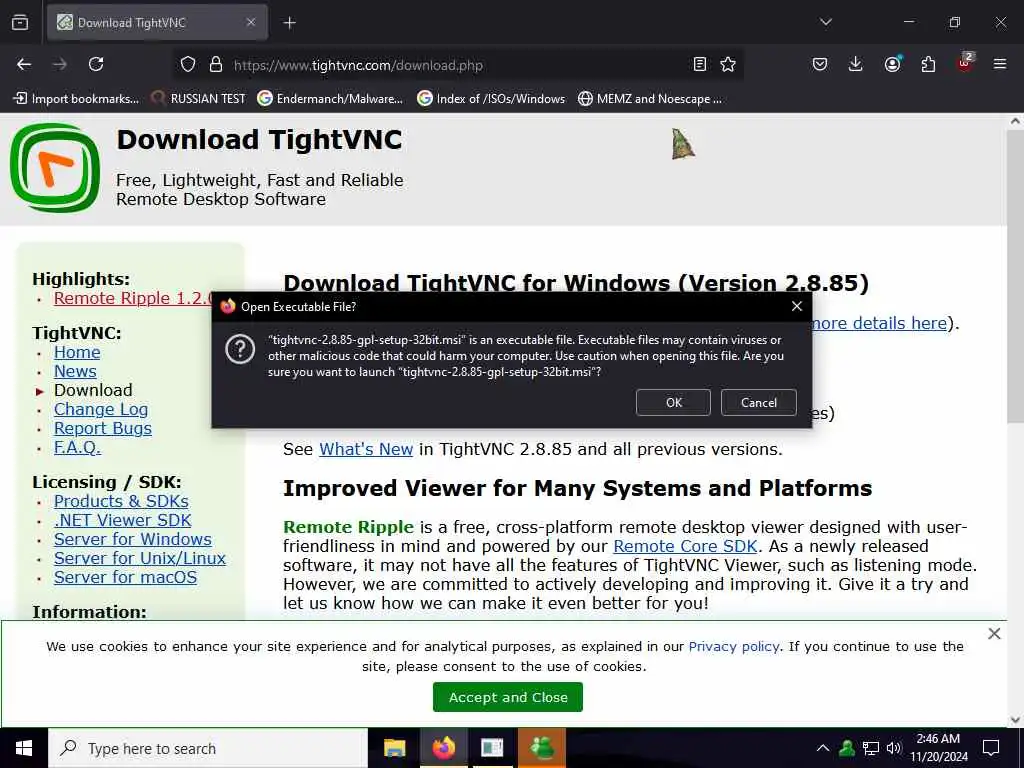Open MEMZ and Noescape bookmark
Viewport: 1024px width, 768px height.
tap(650, 99)
